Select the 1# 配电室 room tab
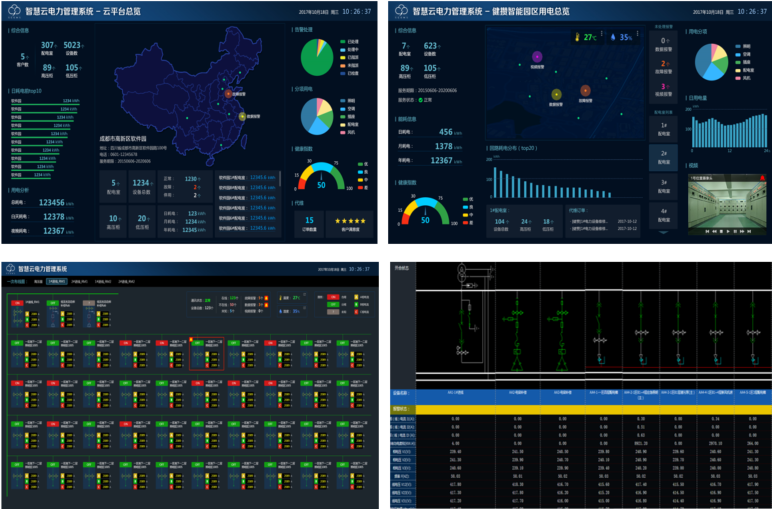The image size is (772, 509). pos(663,127)
